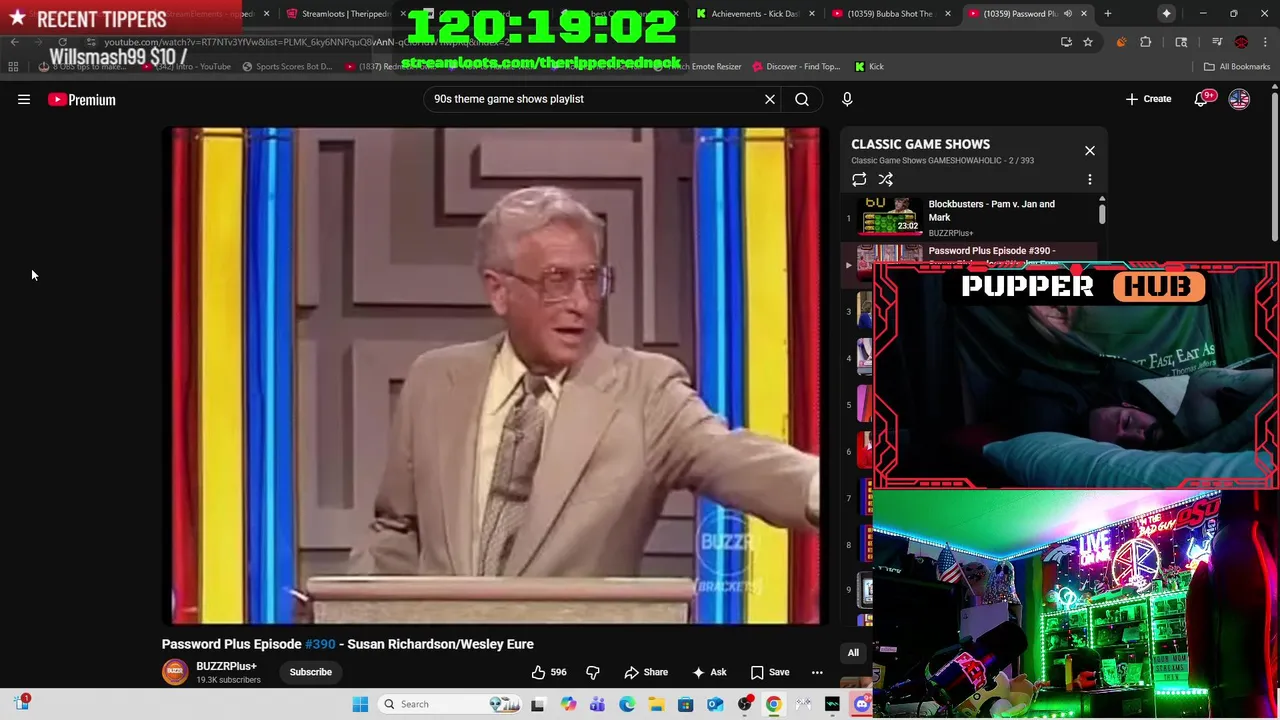Viewport: 1280px width, 720px height.
Task: Open the Chrome apps grid shortcut
Action: click(13, 67)
